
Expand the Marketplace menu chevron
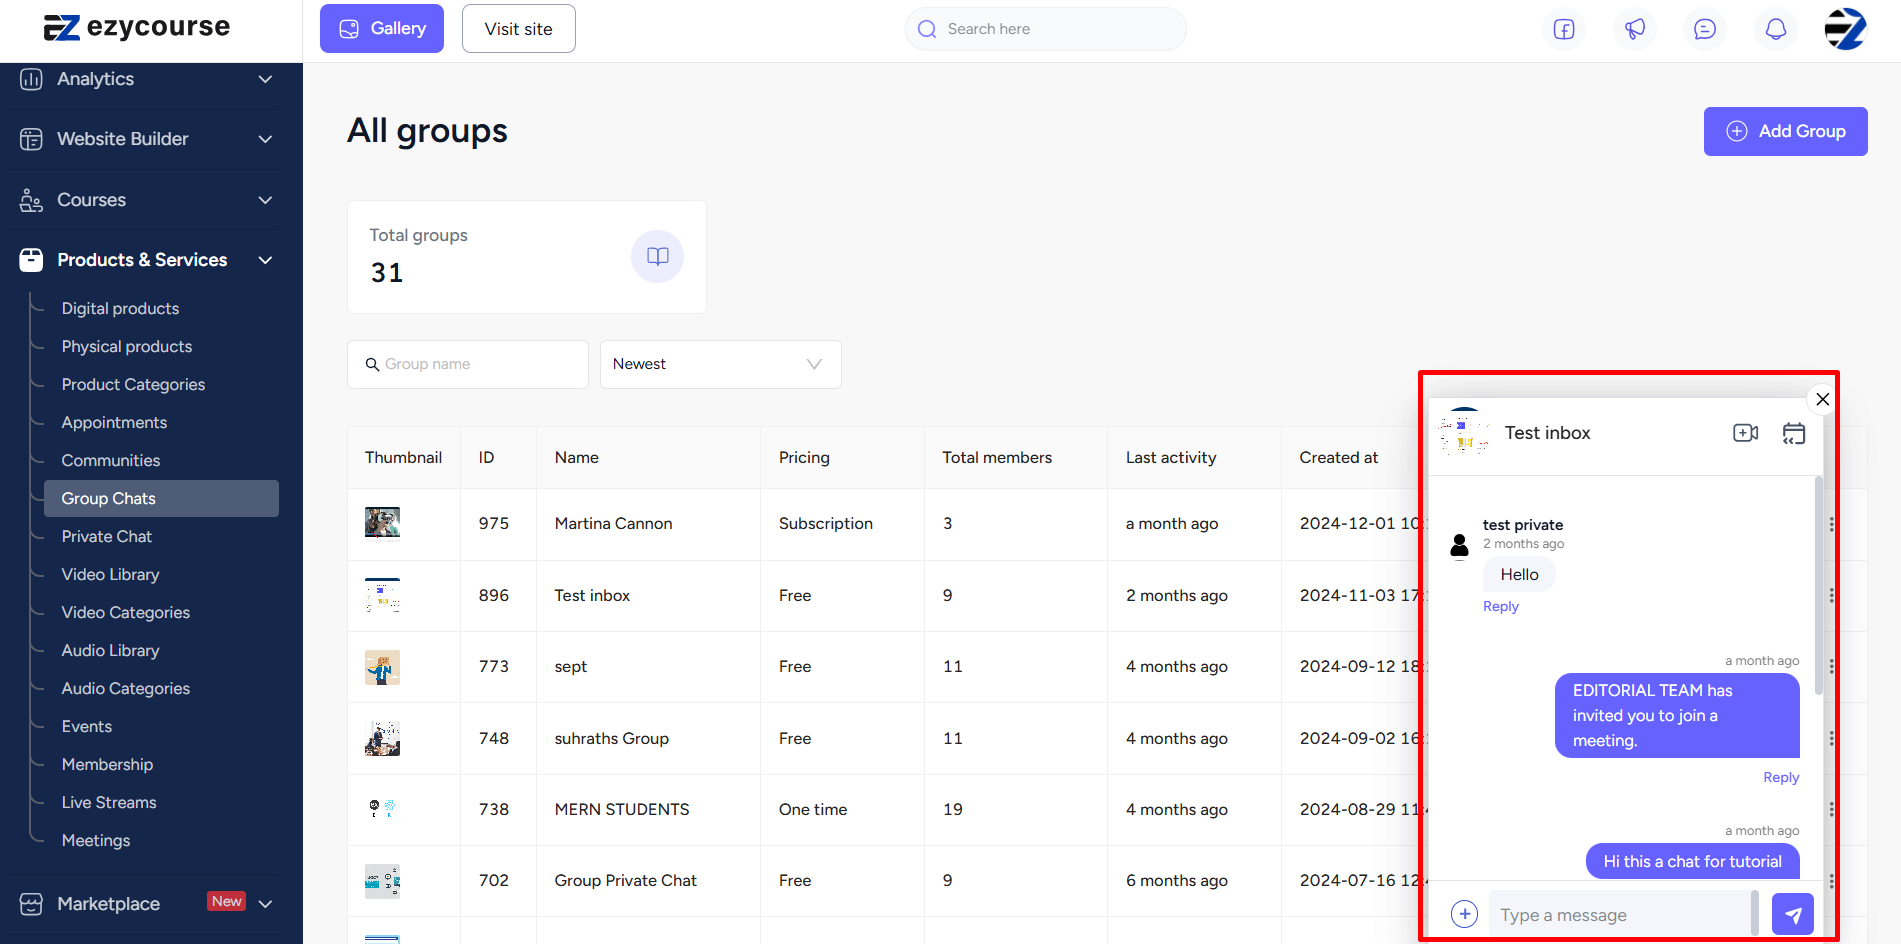265,904
